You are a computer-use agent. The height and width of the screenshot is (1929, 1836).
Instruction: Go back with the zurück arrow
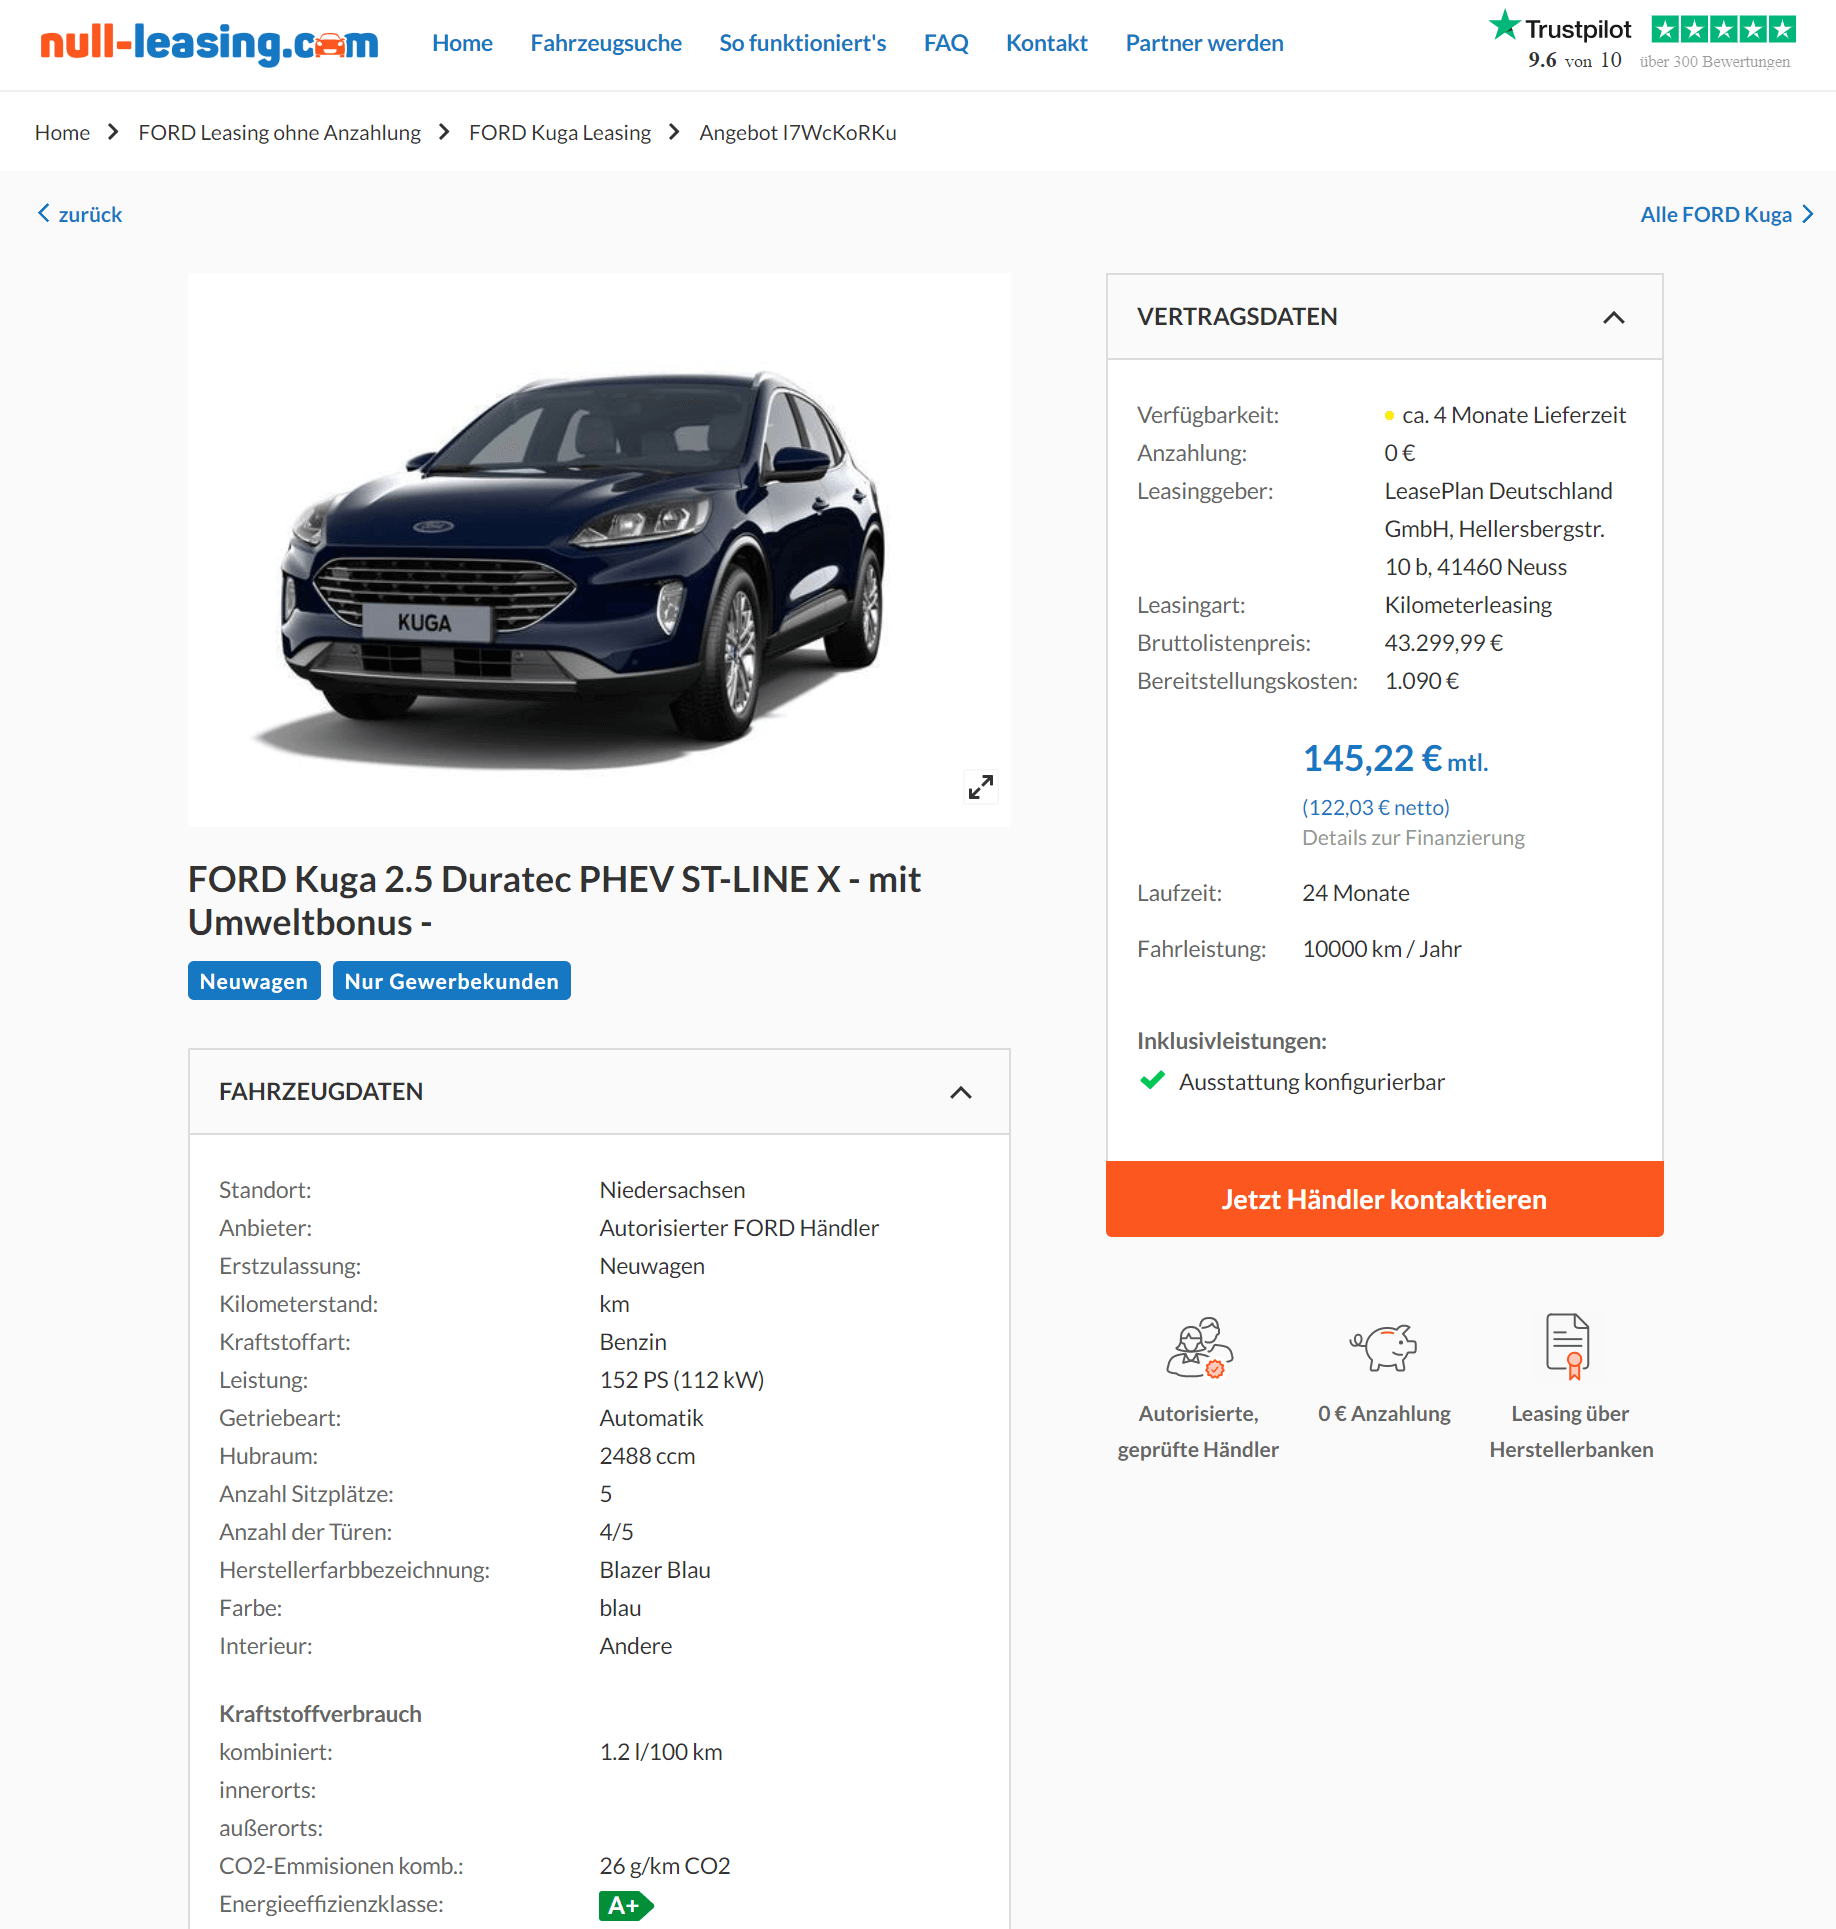(x=79, y=214)
